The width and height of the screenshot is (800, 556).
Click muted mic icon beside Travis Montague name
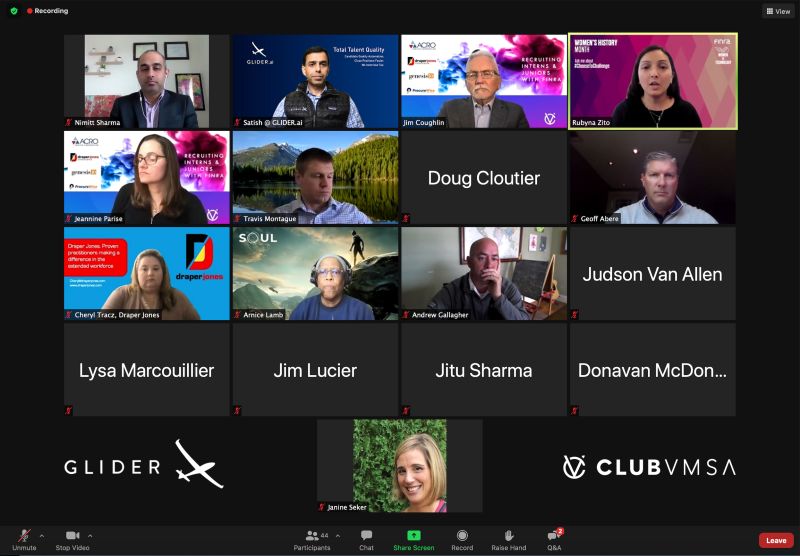tap(237, 218)
